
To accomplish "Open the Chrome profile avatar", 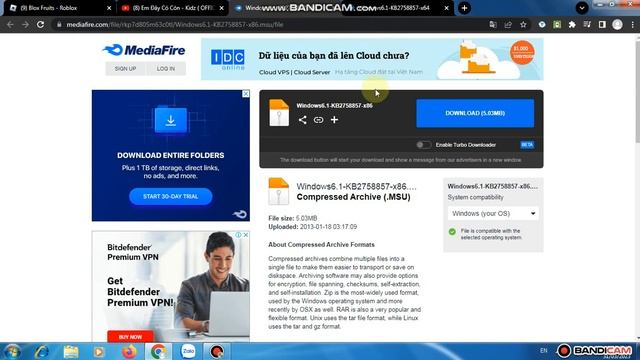I will (x=617, y=24).
